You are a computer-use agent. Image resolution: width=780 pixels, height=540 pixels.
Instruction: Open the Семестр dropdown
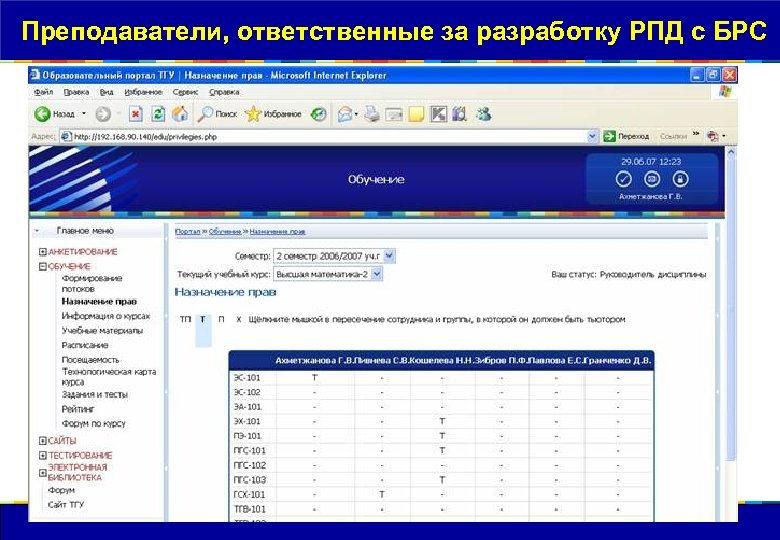click(x=390, y=256)
